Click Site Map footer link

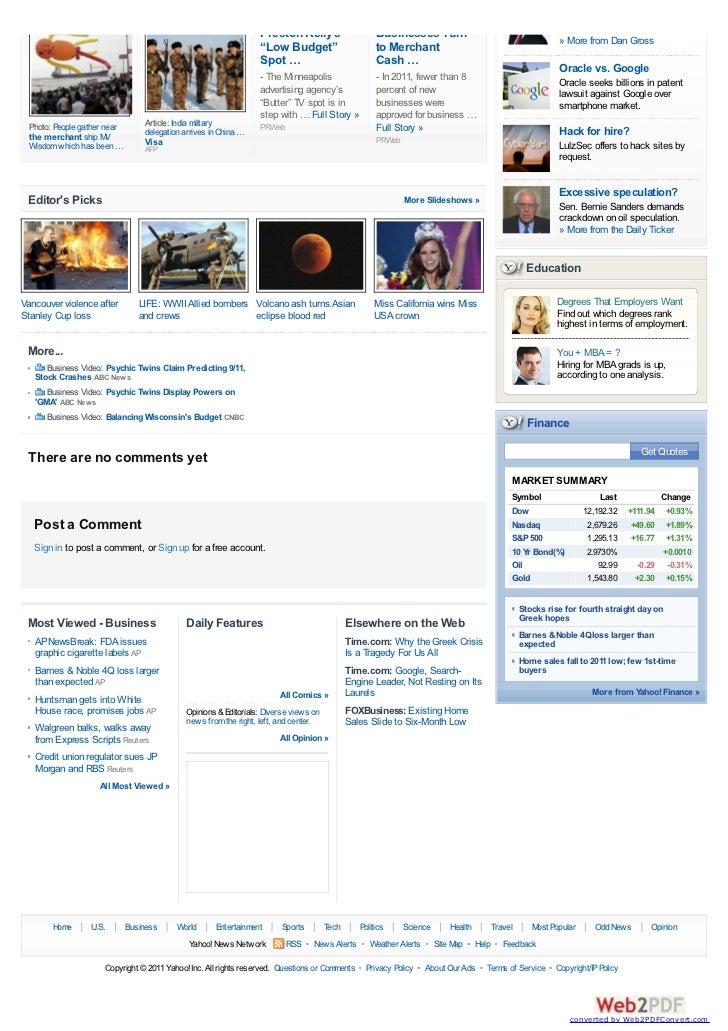[x=448, y=944]
